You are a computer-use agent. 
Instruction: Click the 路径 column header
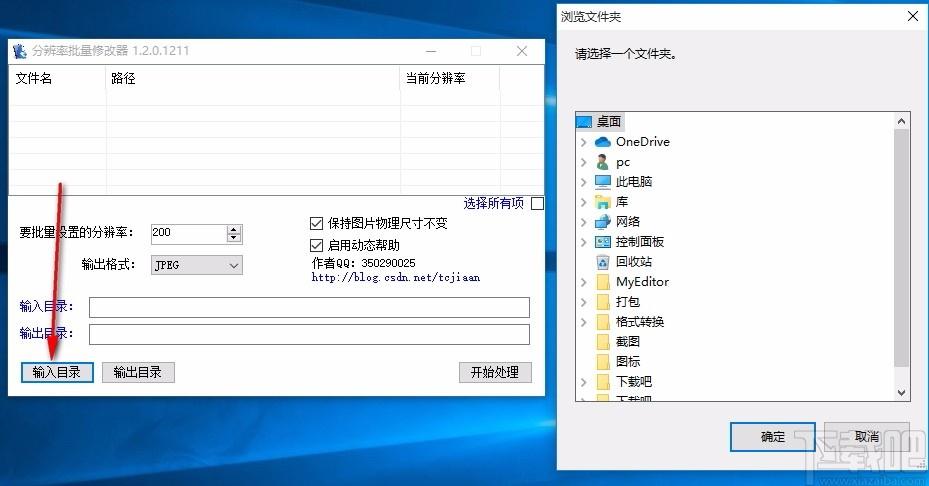pyautogui.click(x=253, y=78)
